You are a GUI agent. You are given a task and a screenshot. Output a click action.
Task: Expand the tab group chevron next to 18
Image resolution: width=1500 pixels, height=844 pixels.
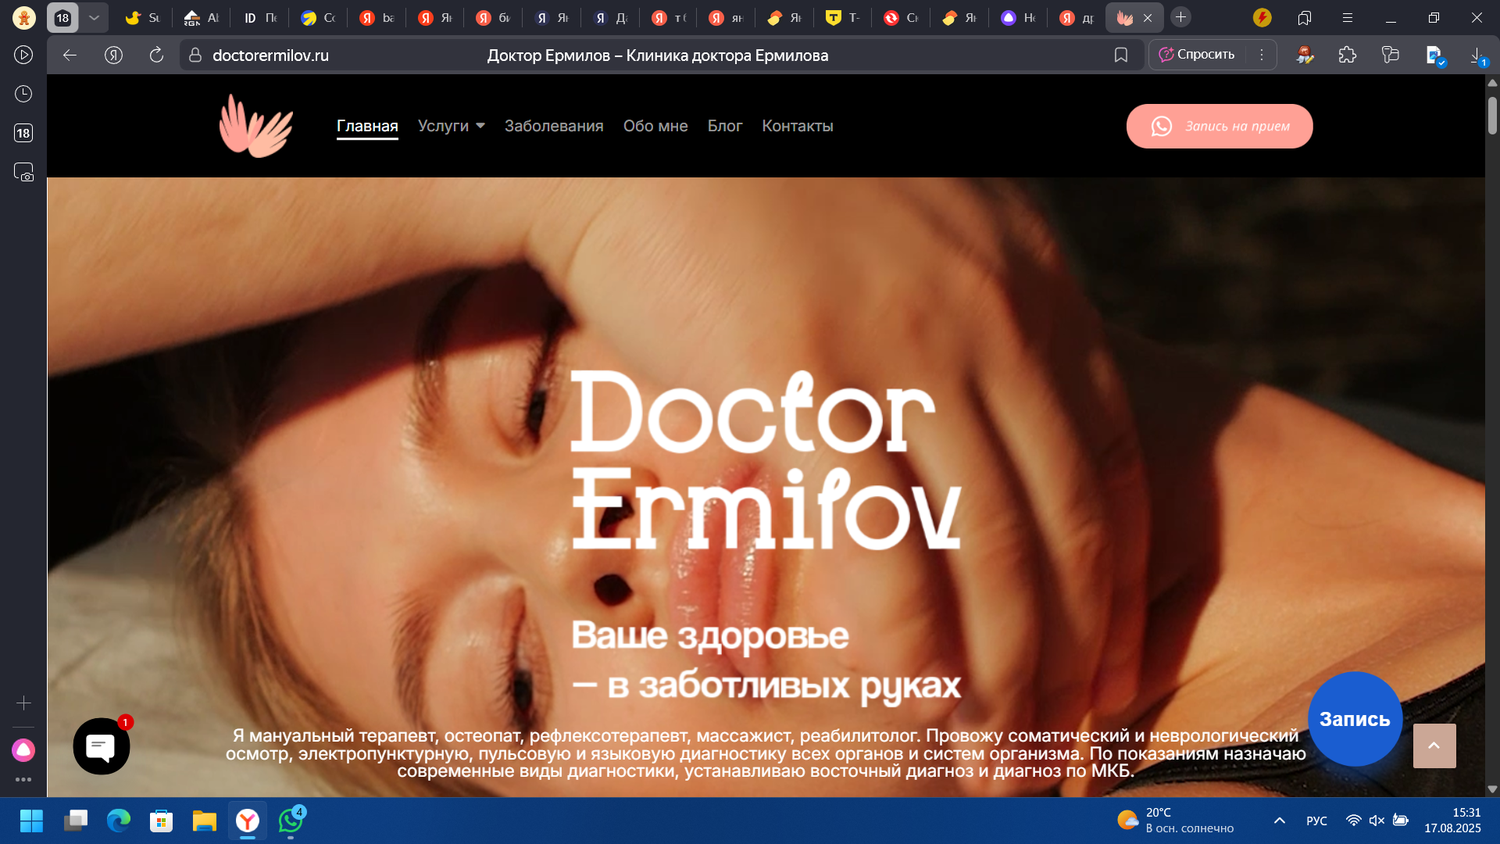pyautogui.click(x=92, y=17)
